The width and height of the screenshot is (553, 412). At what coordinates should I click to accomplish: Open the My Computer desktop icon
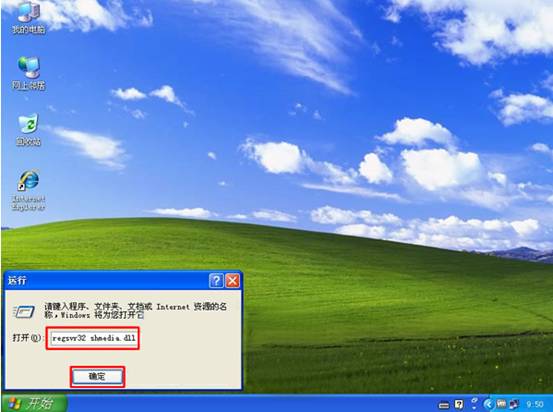pos(29,17)
